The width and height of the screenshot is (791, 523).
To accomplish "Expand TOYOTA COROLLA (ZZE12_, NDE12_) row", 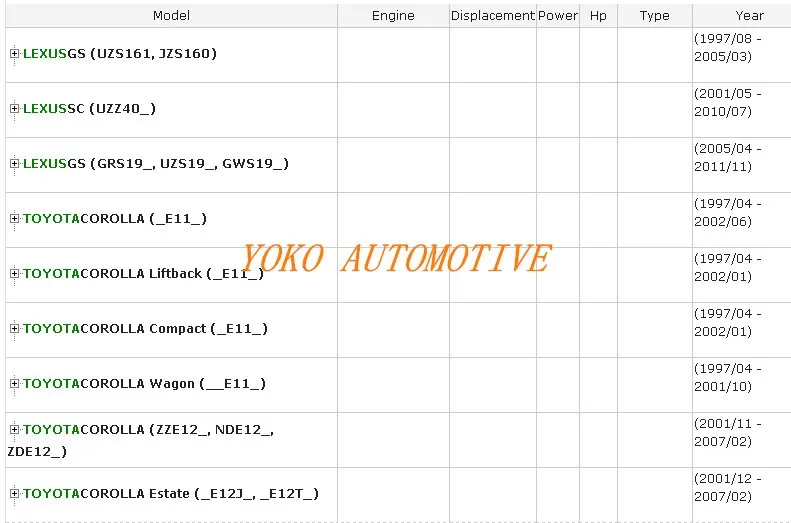I will click(14, 430).
